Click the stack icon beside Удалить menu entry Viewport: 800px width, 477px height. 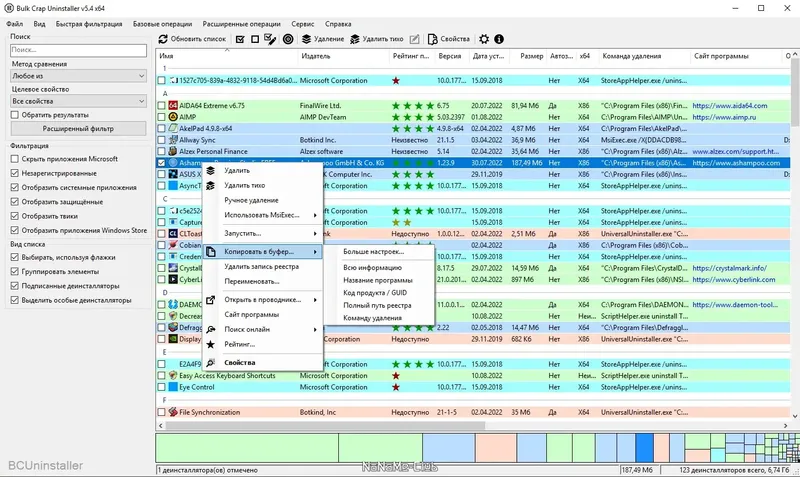210,171
